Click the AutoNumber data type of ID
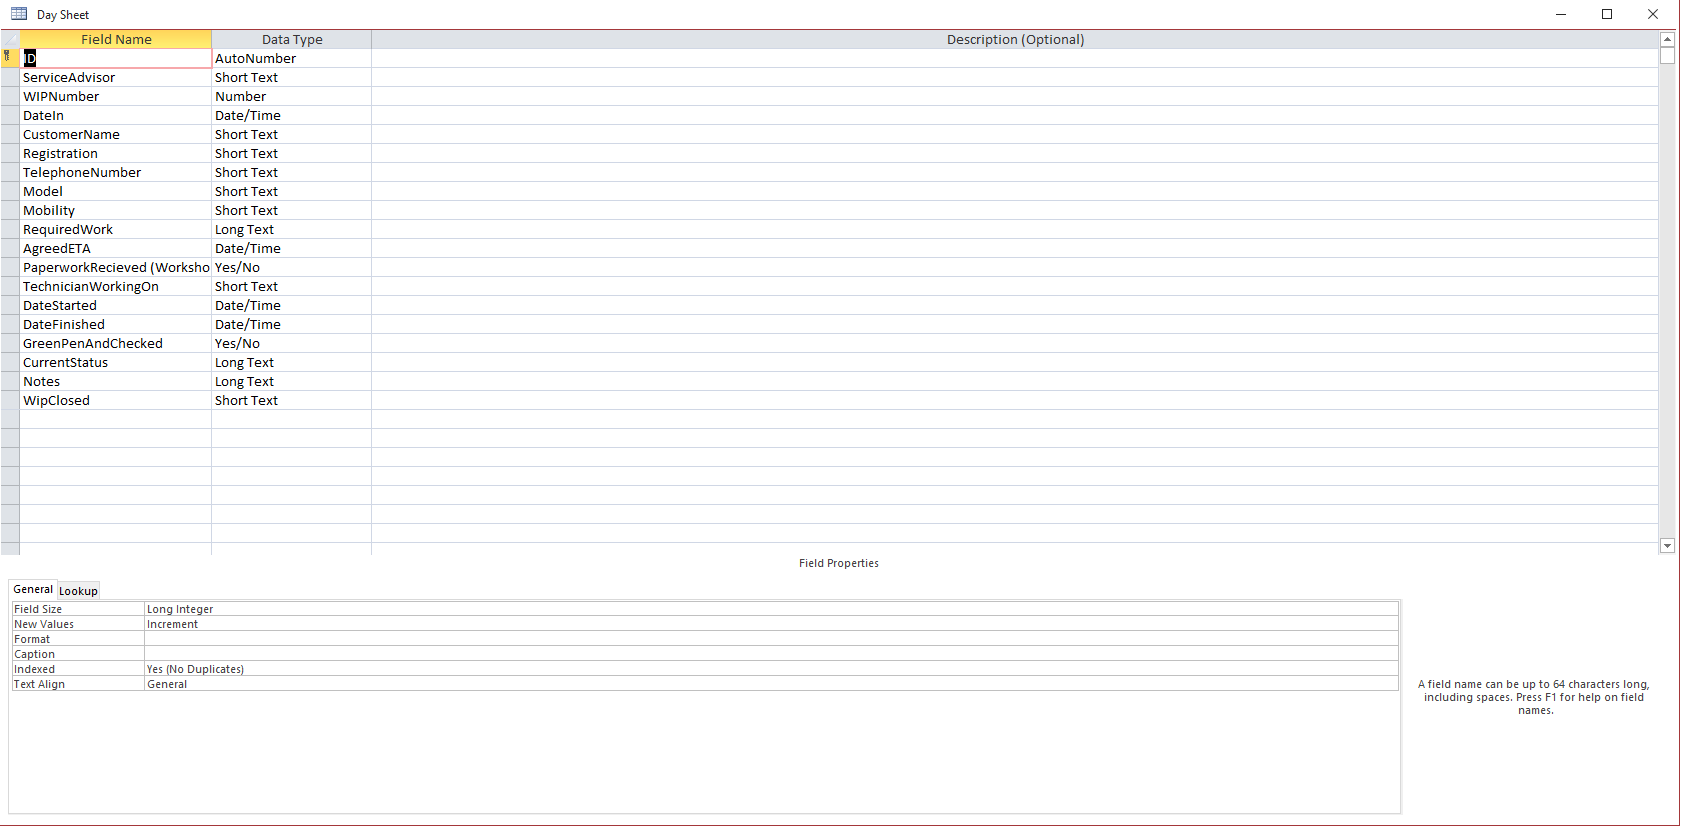The image size is (1689, 832). tap(291, 58)
